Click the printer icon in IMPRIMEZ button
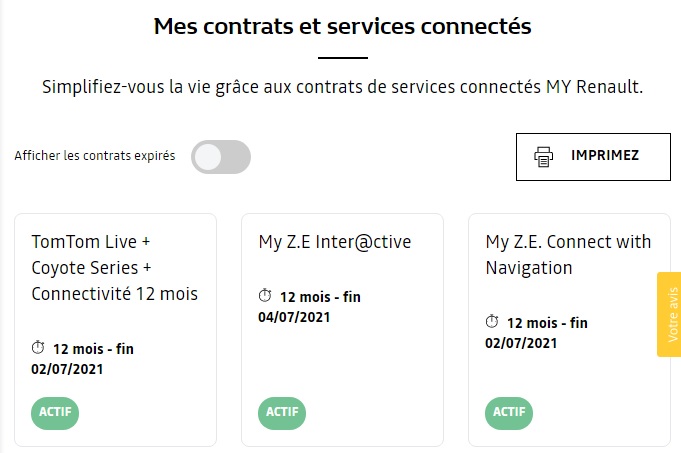 pyautogui.click(x=543, y=157)
